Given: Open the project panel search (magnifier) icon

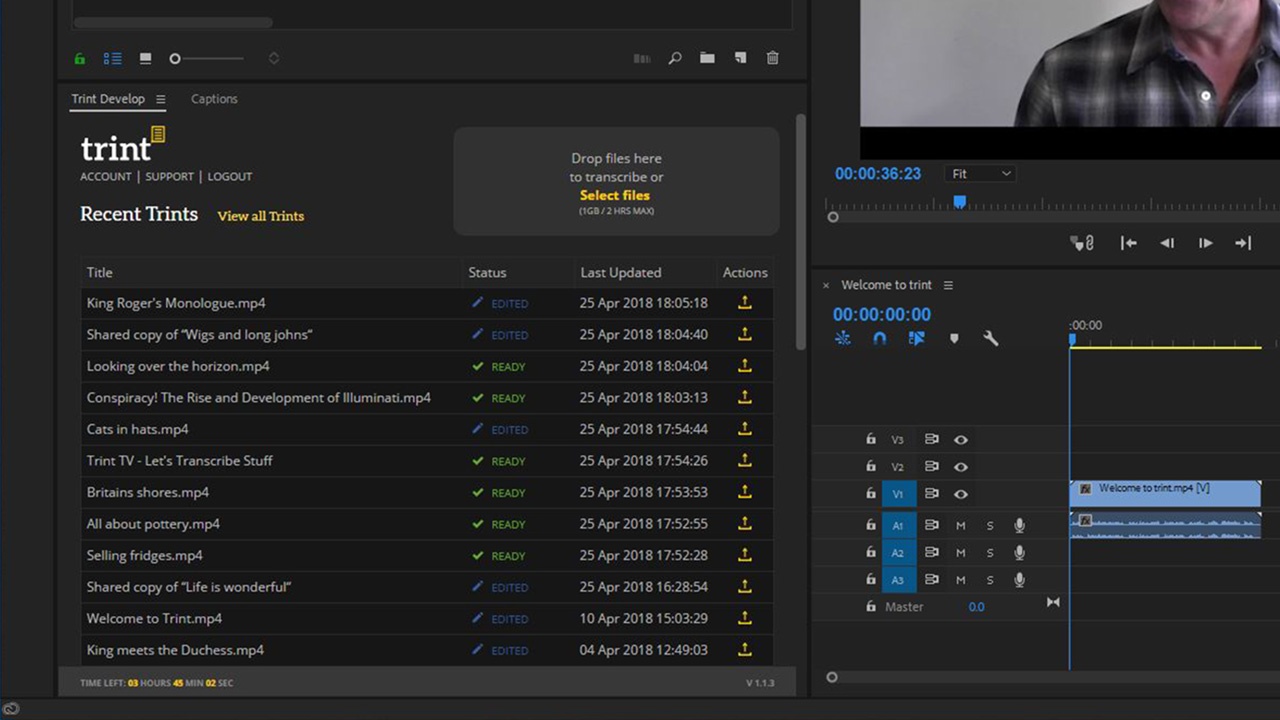Looking at the screenshot, I should click(675, 58).
